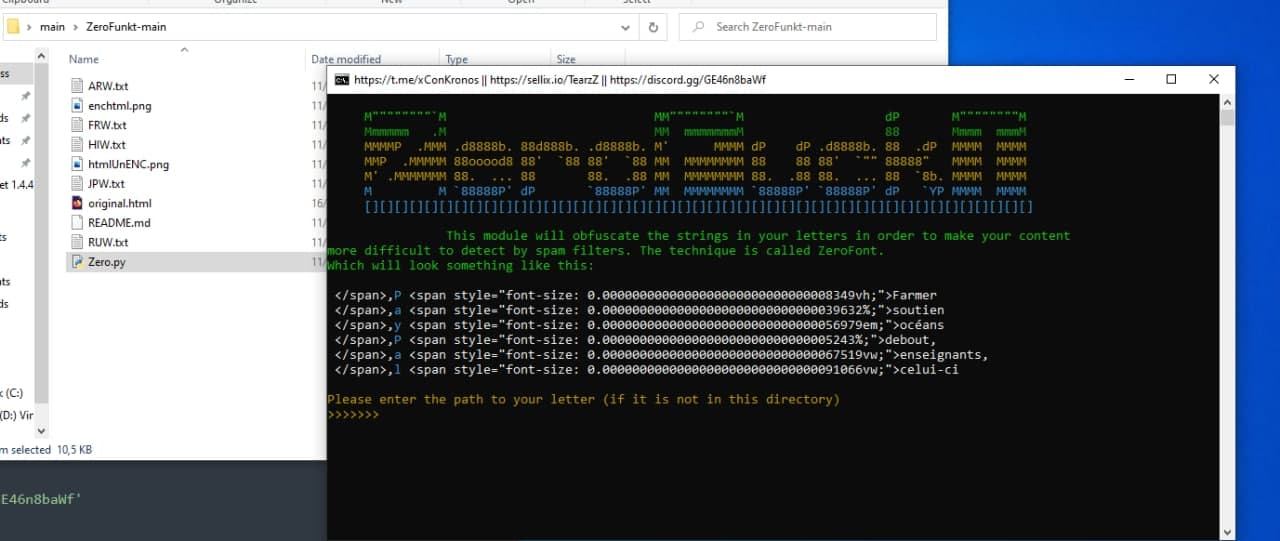Open the address bar history dropdown

[627, 27]
